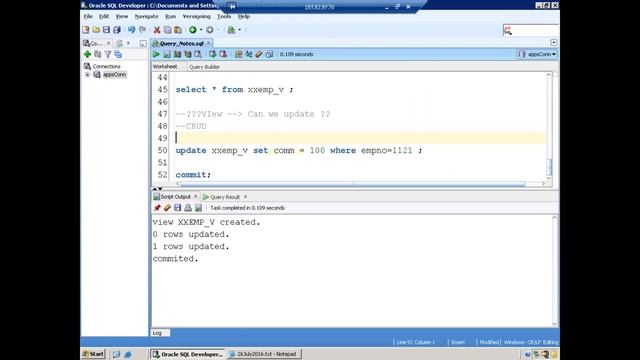Clear worksheet with the eraser icon

259,54
